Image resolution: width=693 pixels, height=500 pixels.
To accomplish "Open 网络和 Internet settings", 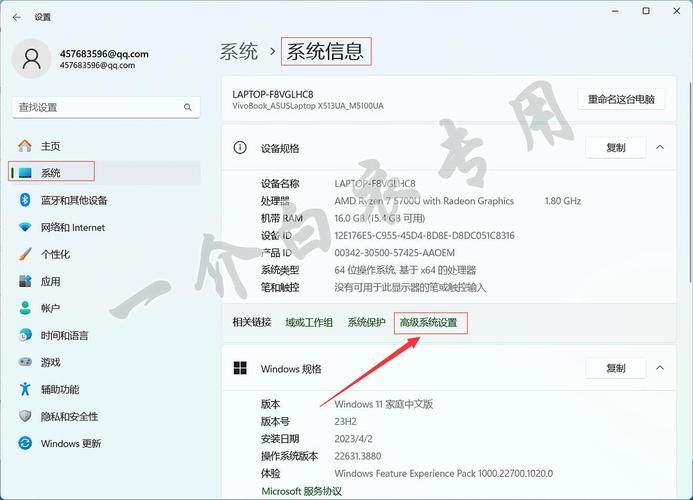I will [x=73, y=227].
